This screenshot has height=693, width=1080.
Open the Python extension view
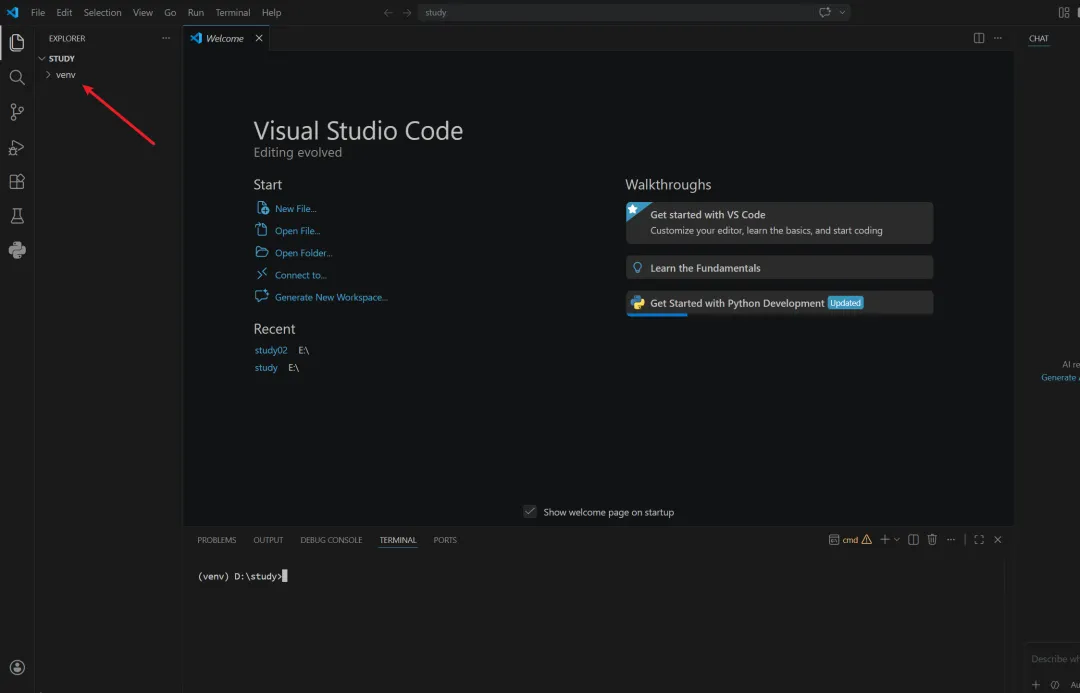tap(17, 250)
